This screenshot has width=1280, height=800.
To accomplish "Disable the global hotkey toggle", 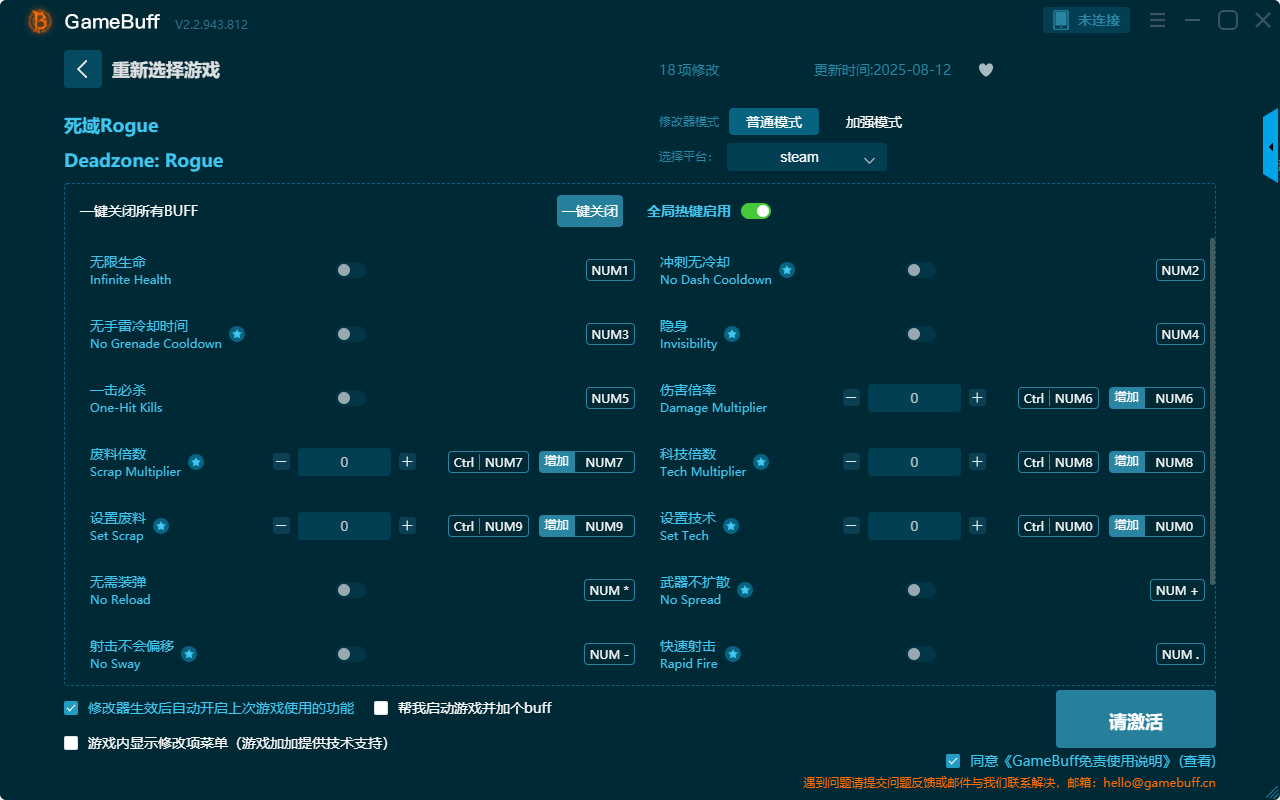I will click(756, 211).
